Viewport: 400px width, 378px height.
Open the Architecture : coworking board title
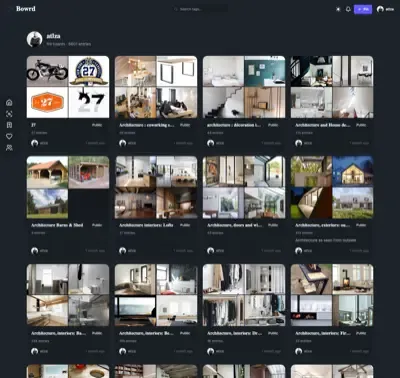(147, 125)
